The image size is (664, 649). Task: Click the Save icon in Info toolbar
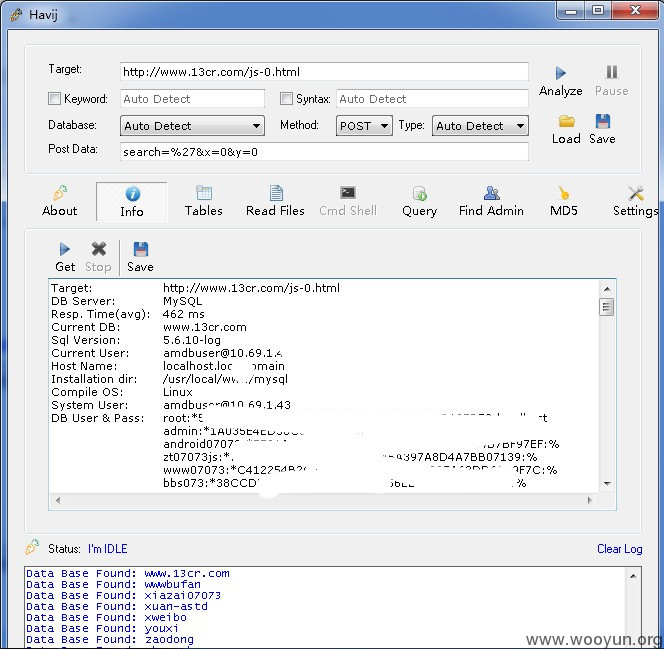click(x=141, y=249)
